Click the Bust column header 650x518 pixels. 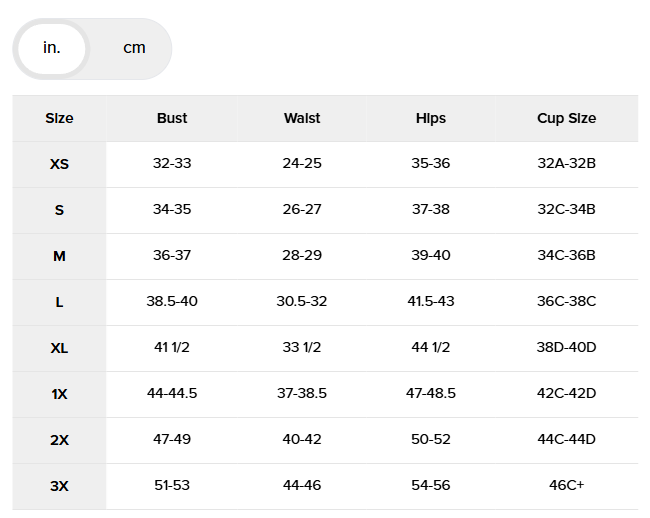pyautogui.click(x=172, y=118)
